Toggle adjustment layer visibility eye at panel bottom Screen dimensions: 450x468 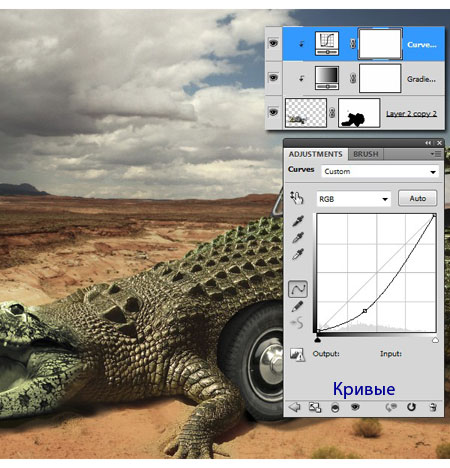click(355, 407)
